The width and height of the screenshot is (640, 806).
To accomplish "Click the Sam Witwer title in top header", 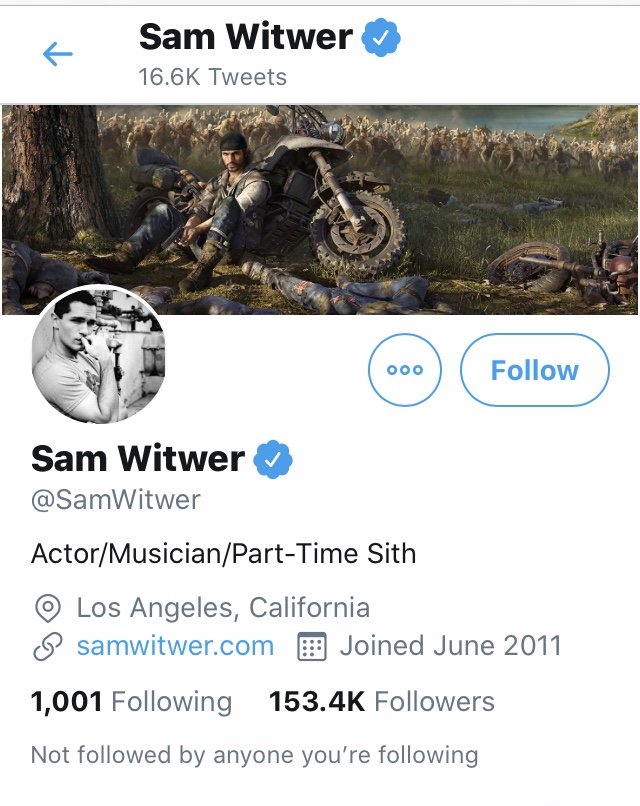I will click(x=246, y=38).
